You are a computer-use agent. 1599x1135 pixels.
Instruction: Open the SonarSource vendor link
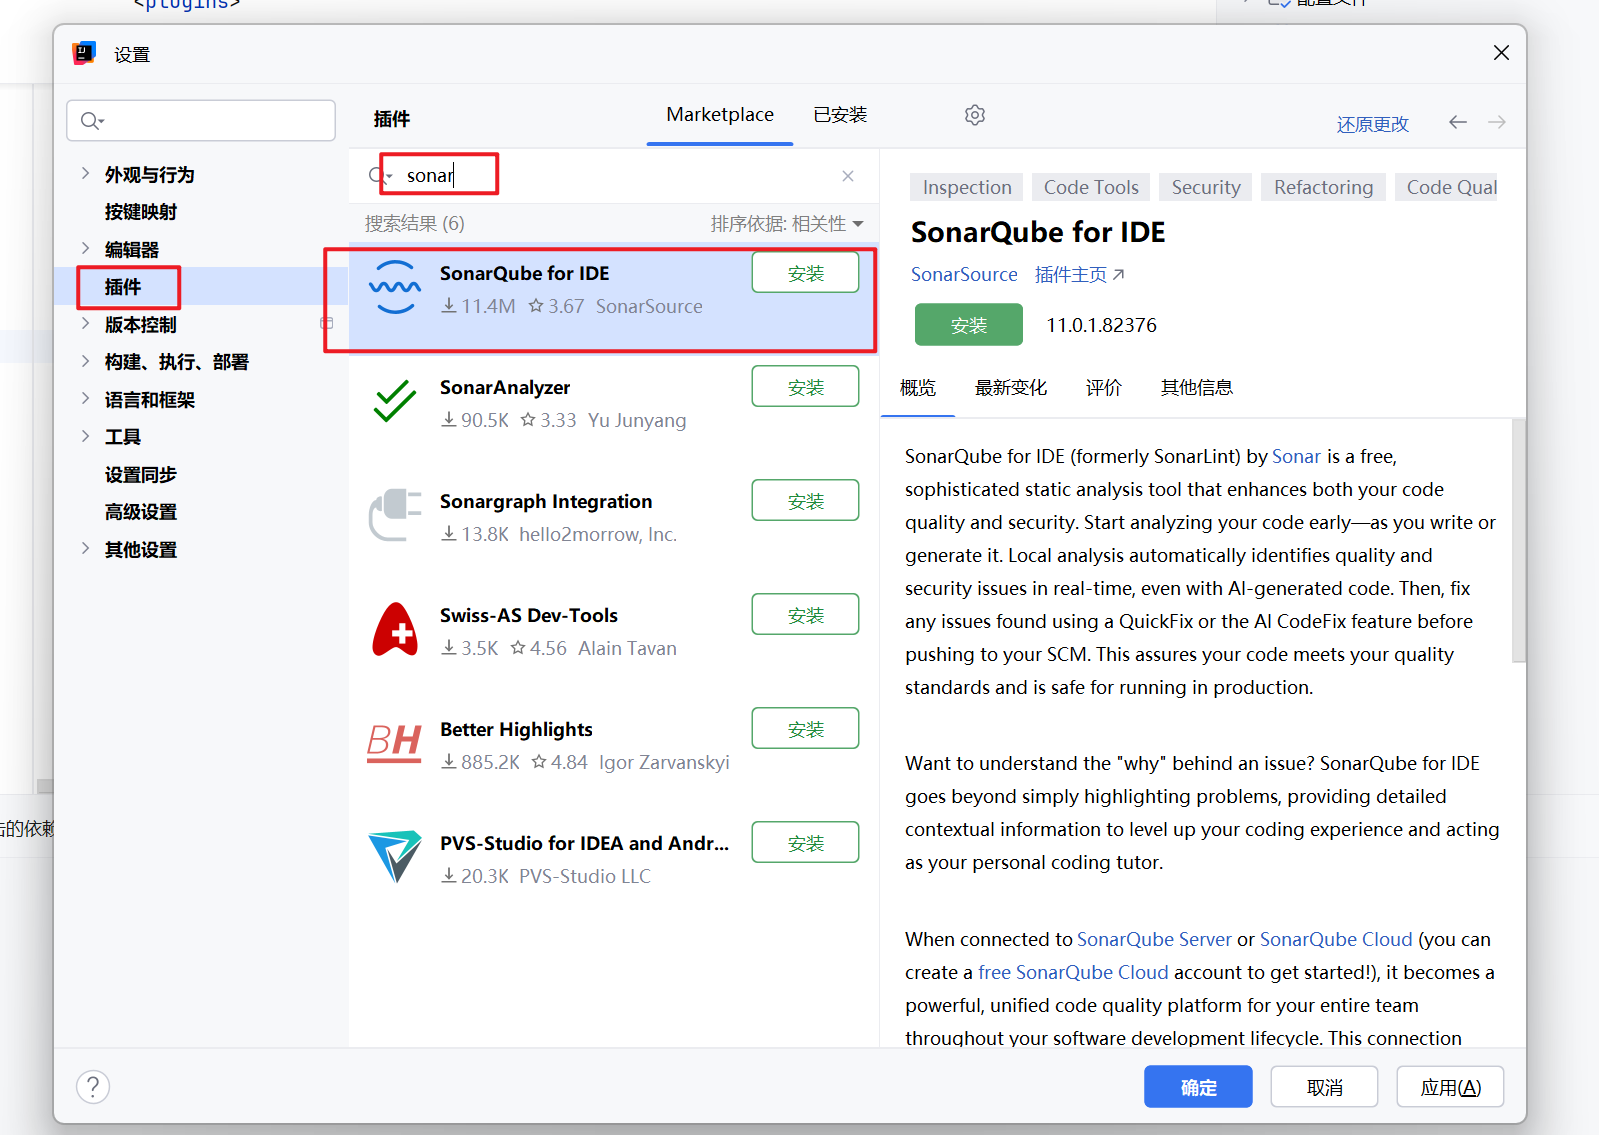964,274
